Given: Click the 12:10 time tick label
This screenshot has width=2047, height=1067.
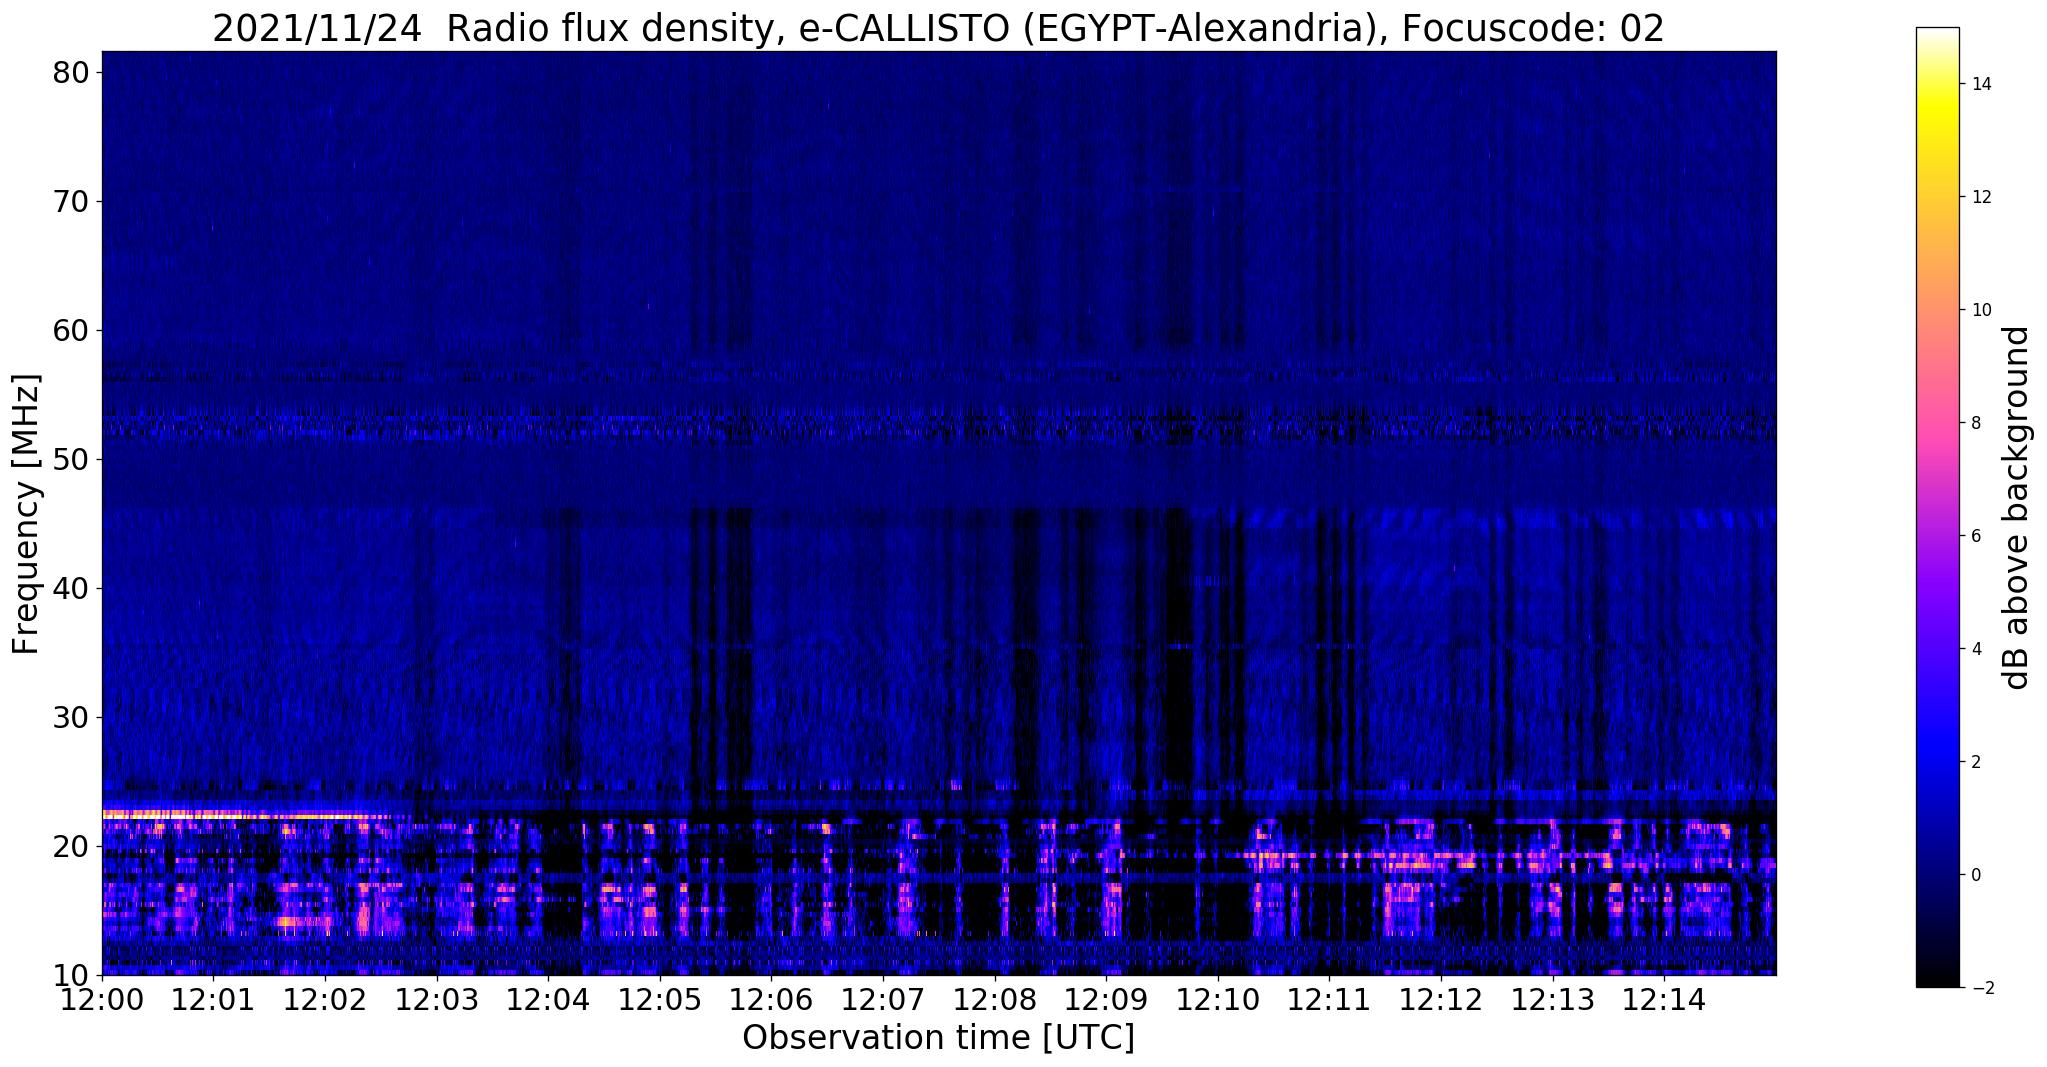Looking at the screenshot, I should pos(1218,1000).
